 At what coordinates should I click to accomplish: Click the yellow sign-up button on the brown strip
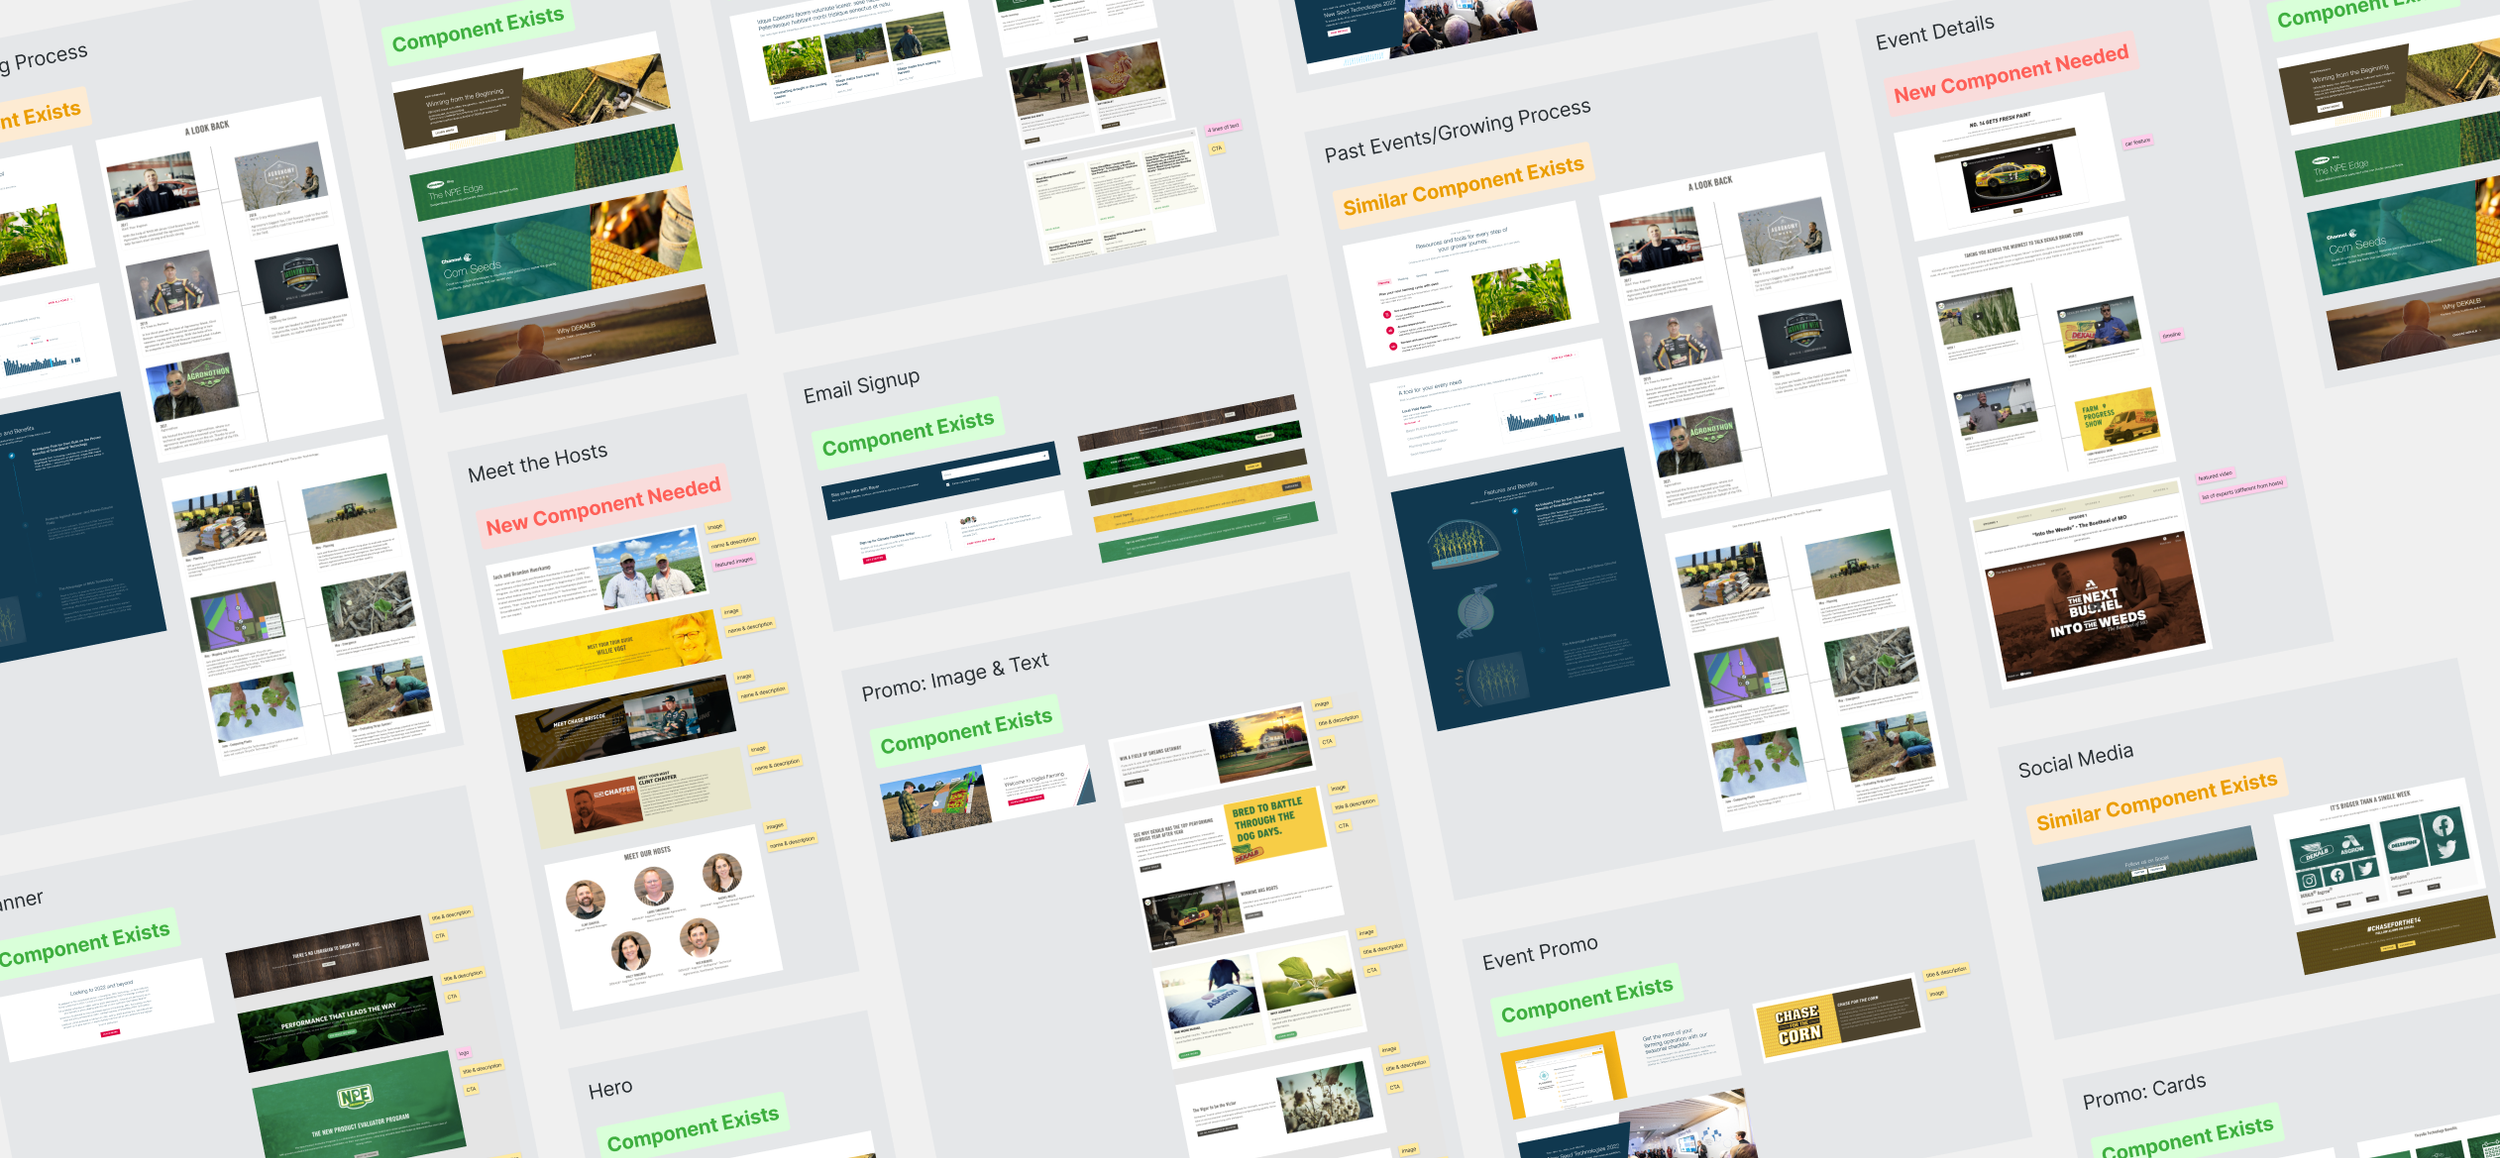click(x=1253, y=466)
